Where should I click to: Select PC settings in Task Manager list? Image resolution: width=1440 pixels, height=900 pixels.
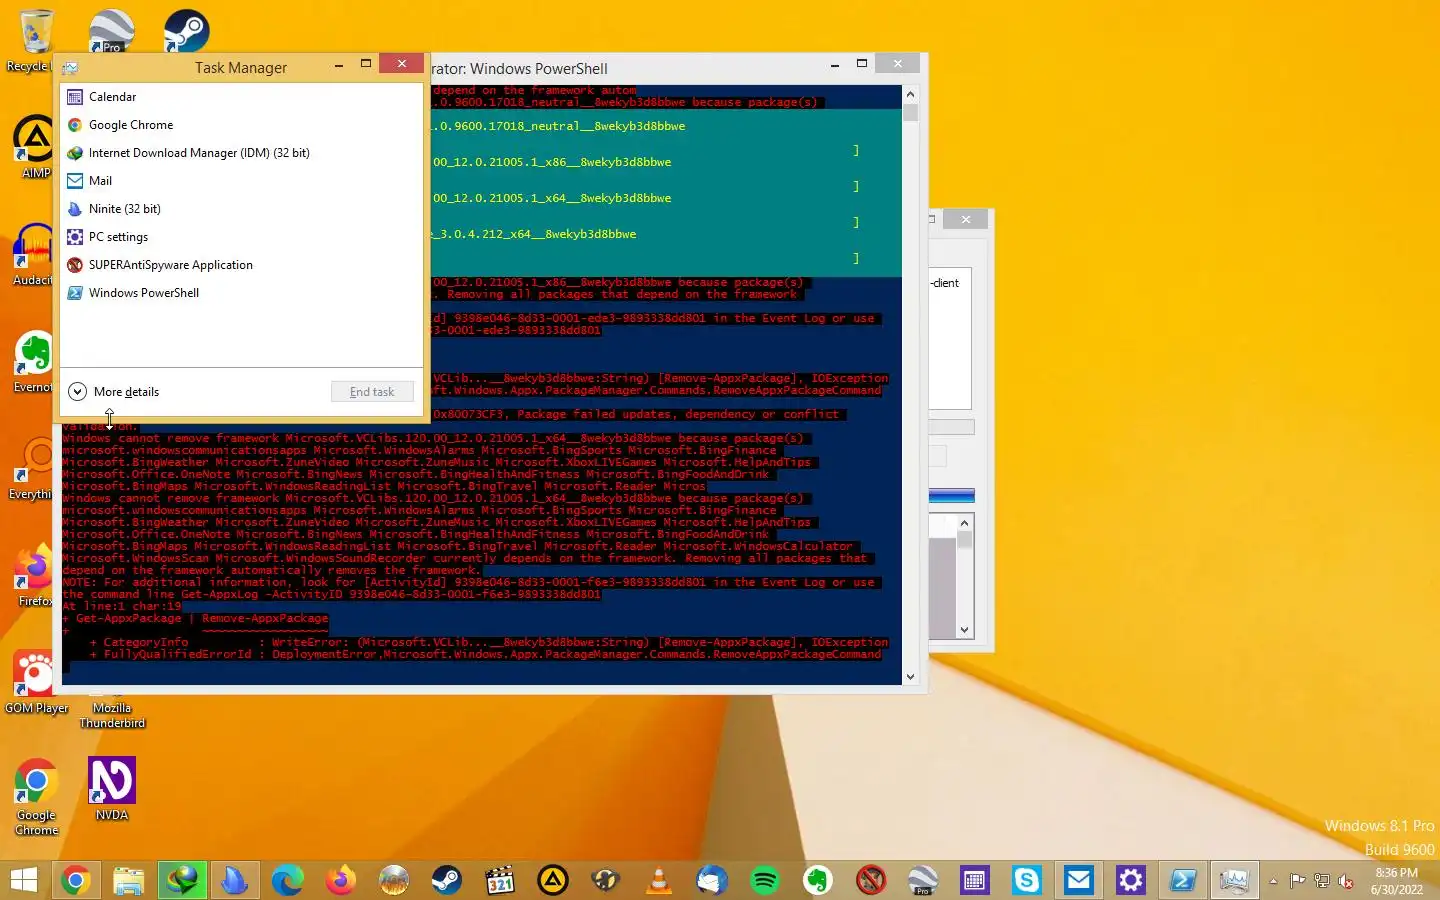pyautogui.click(x=242, y=237)
